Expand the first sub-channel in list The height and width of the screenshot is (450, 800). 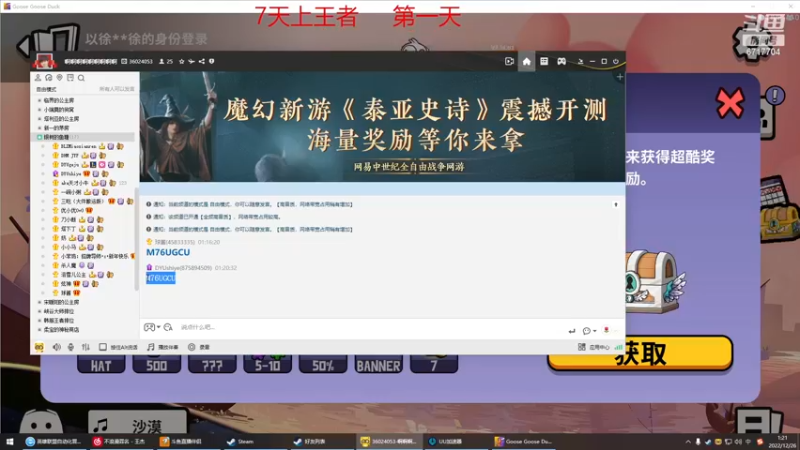(x=39, y=100)
